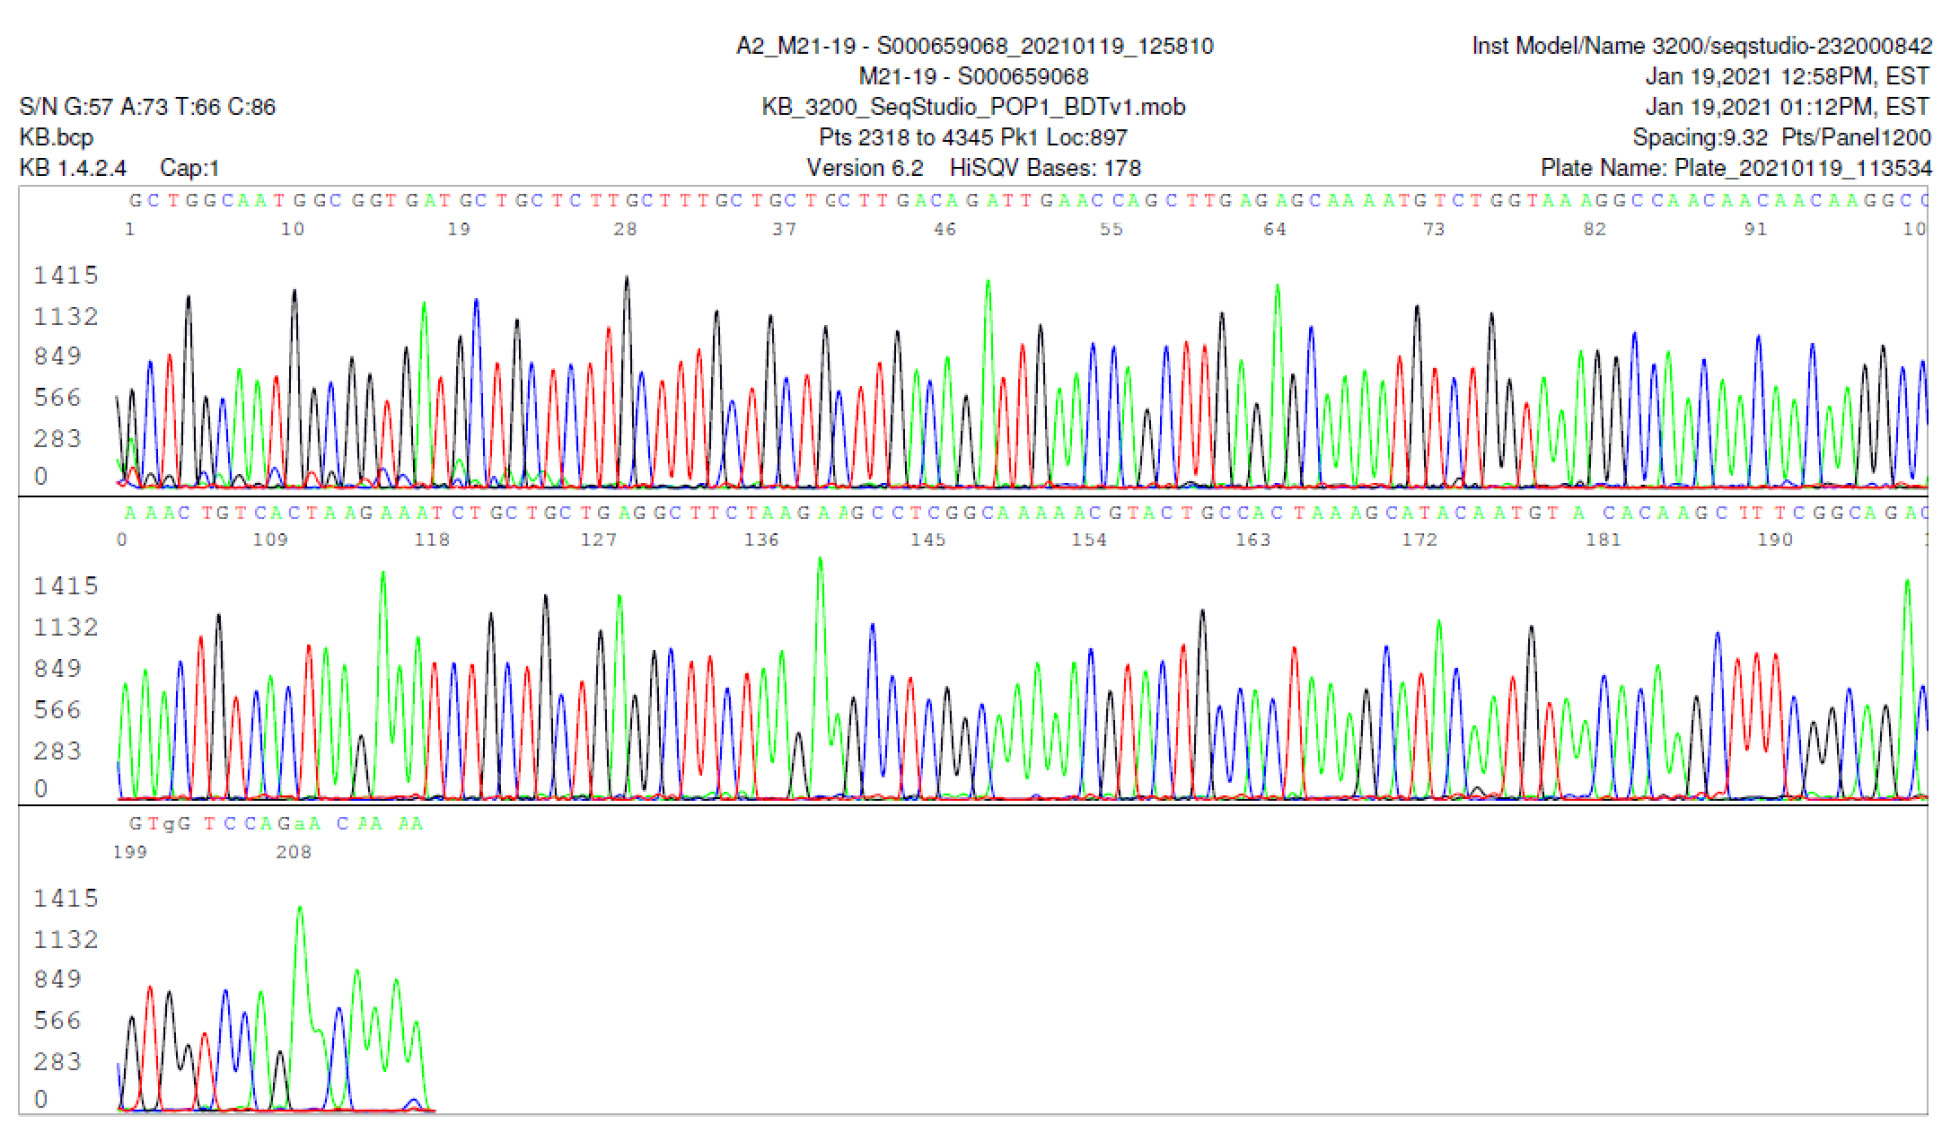Select the KB.bcp basecaller label

coord(56,137)
